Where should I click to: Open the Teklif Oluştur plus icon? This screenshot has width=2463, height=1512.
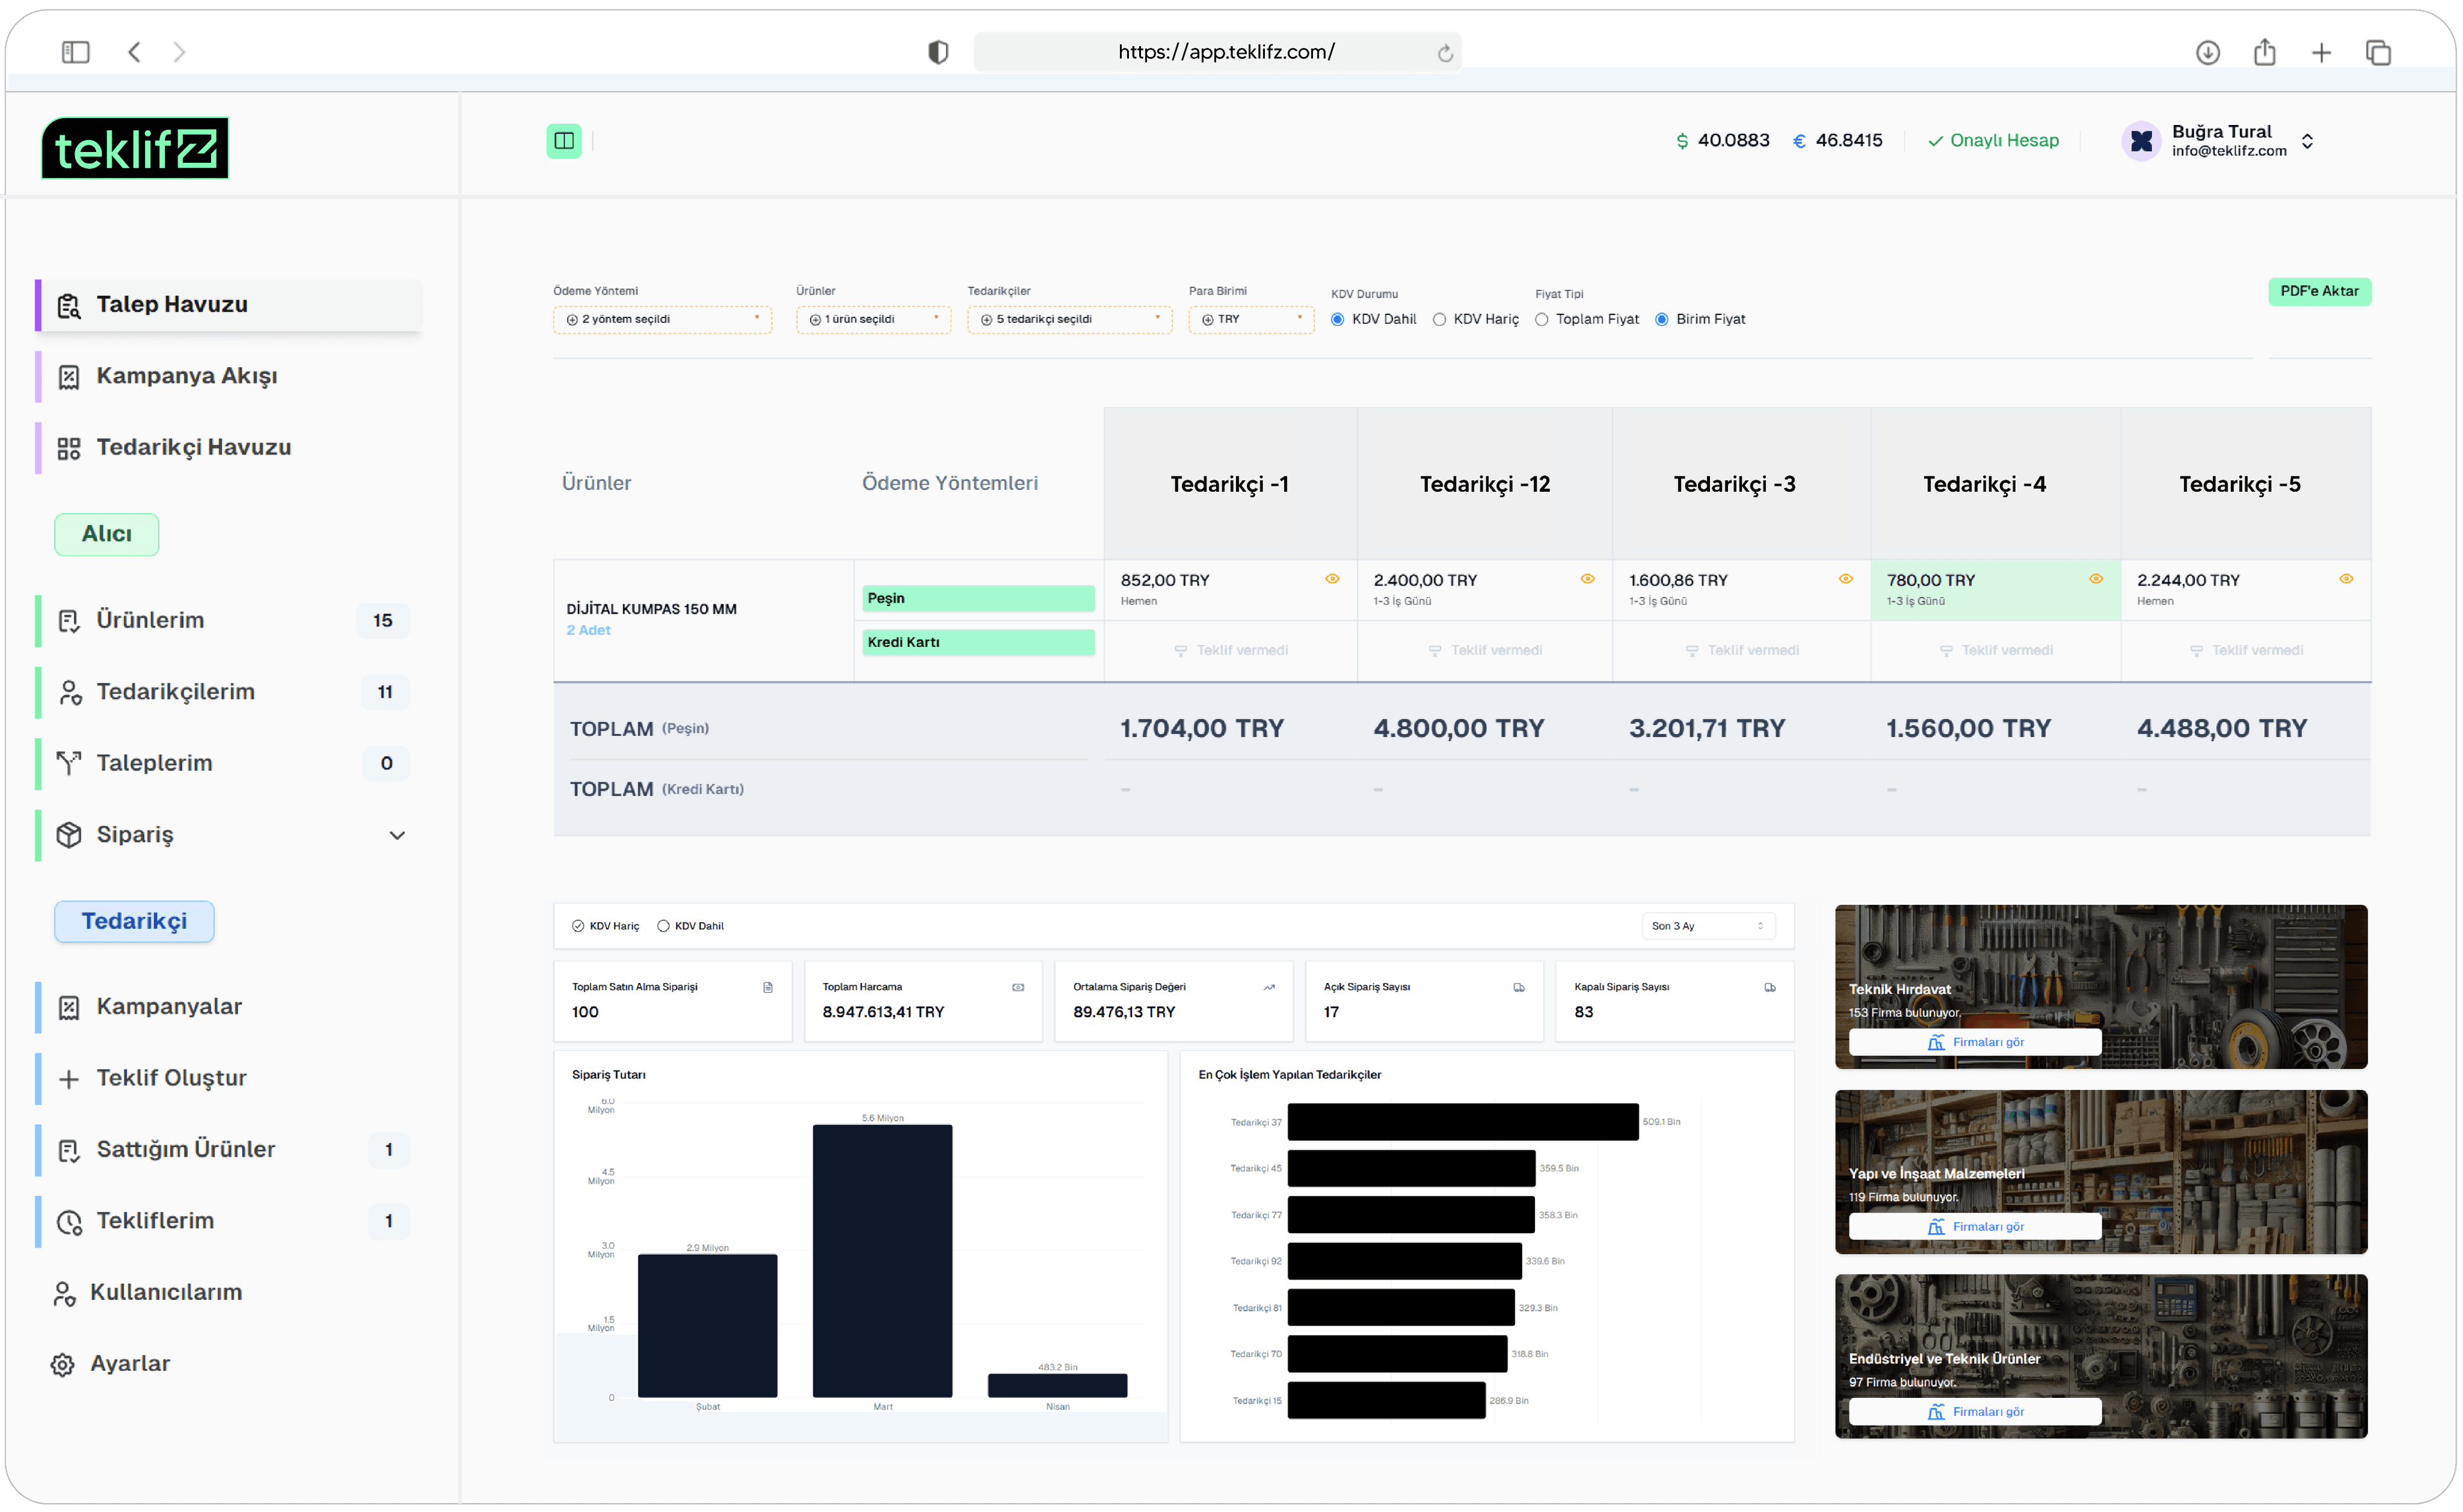[67, 1078]
